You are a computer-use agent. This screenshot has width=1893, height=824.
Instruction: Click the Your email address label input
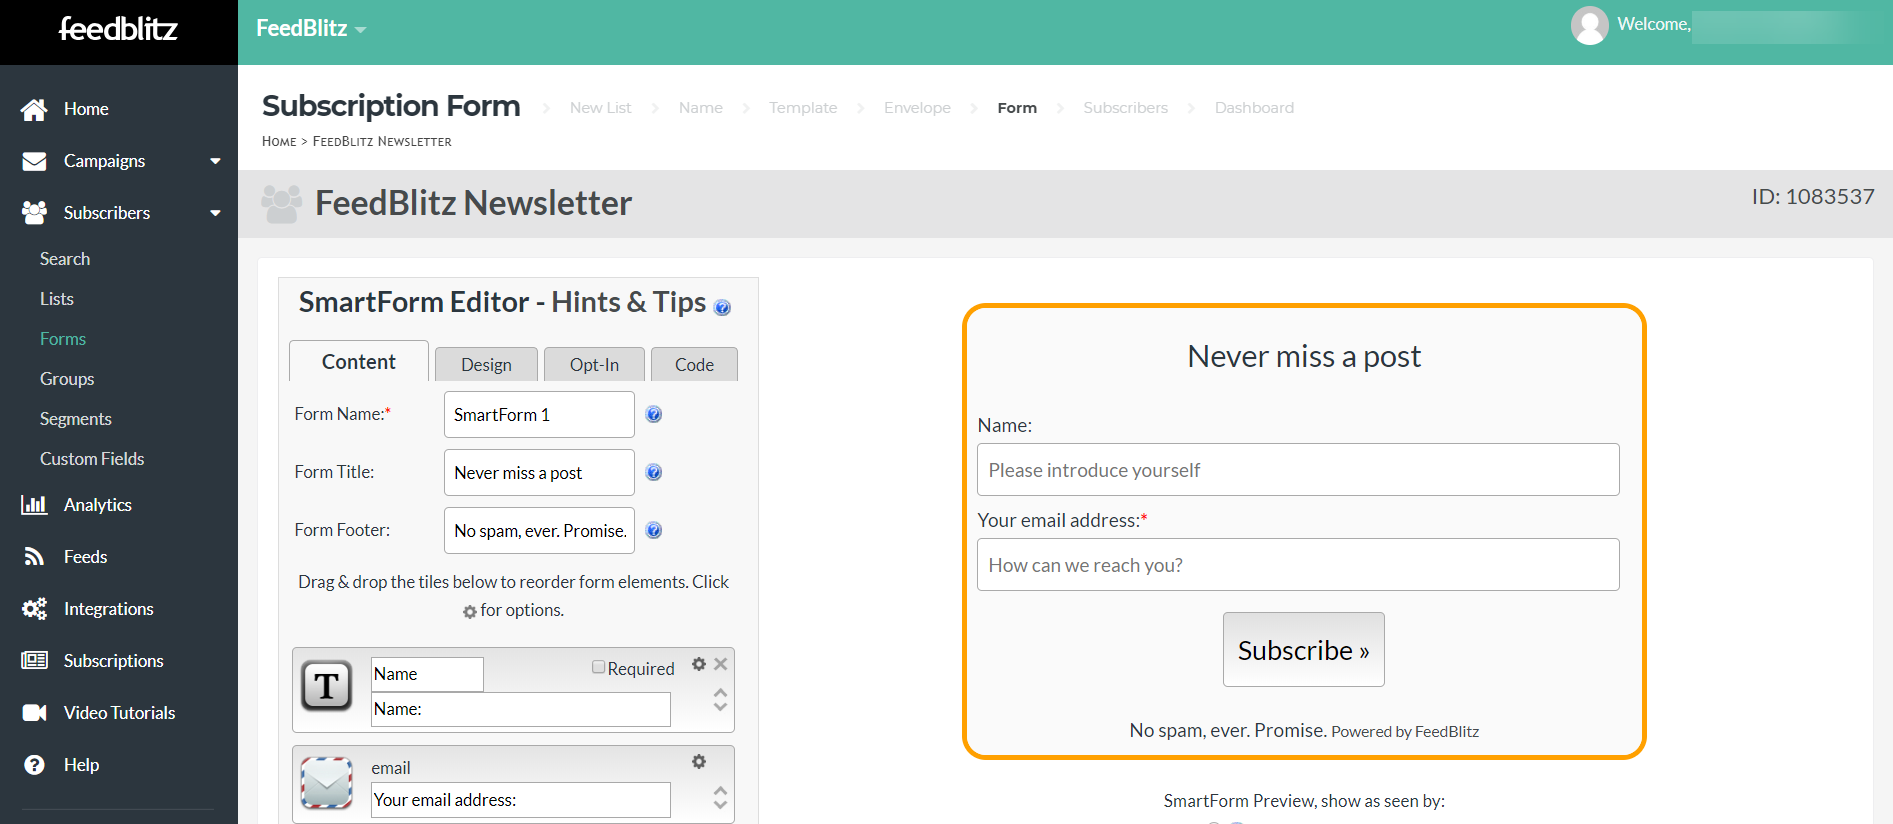pos(521,800)
